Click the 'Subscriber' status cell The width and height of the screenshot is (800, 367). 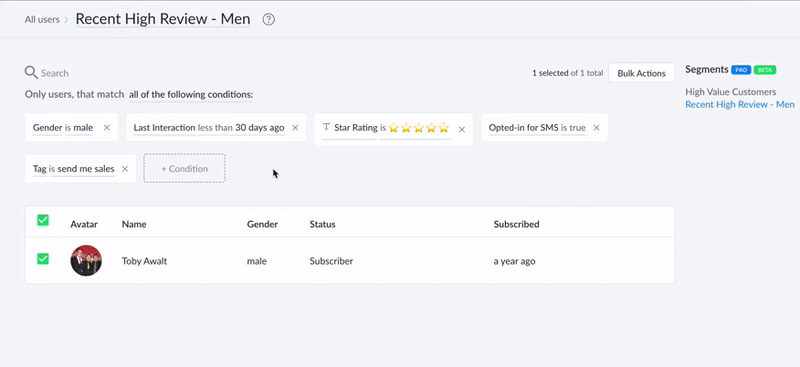click(331, 261)
